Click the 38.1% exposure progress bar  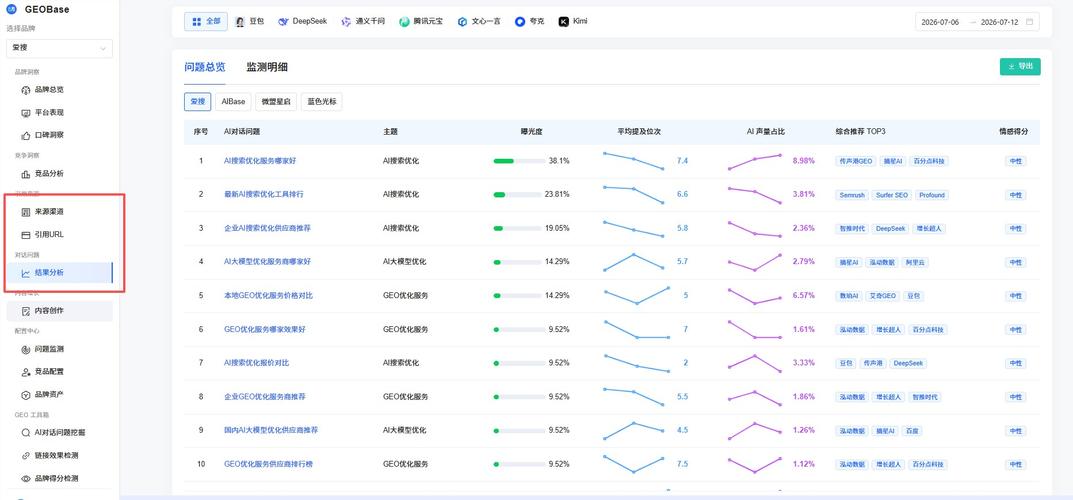519,161
